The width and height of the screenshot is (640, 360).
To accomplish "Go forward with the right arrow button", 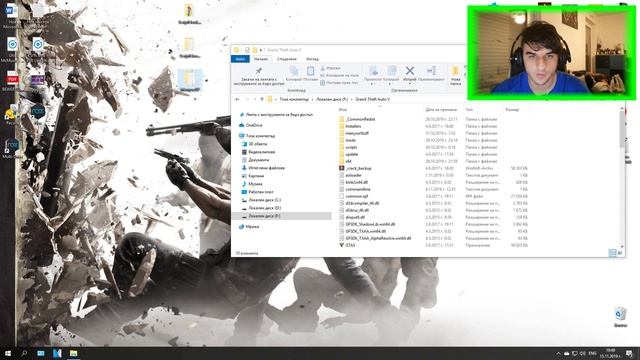I will click(247, 99).
